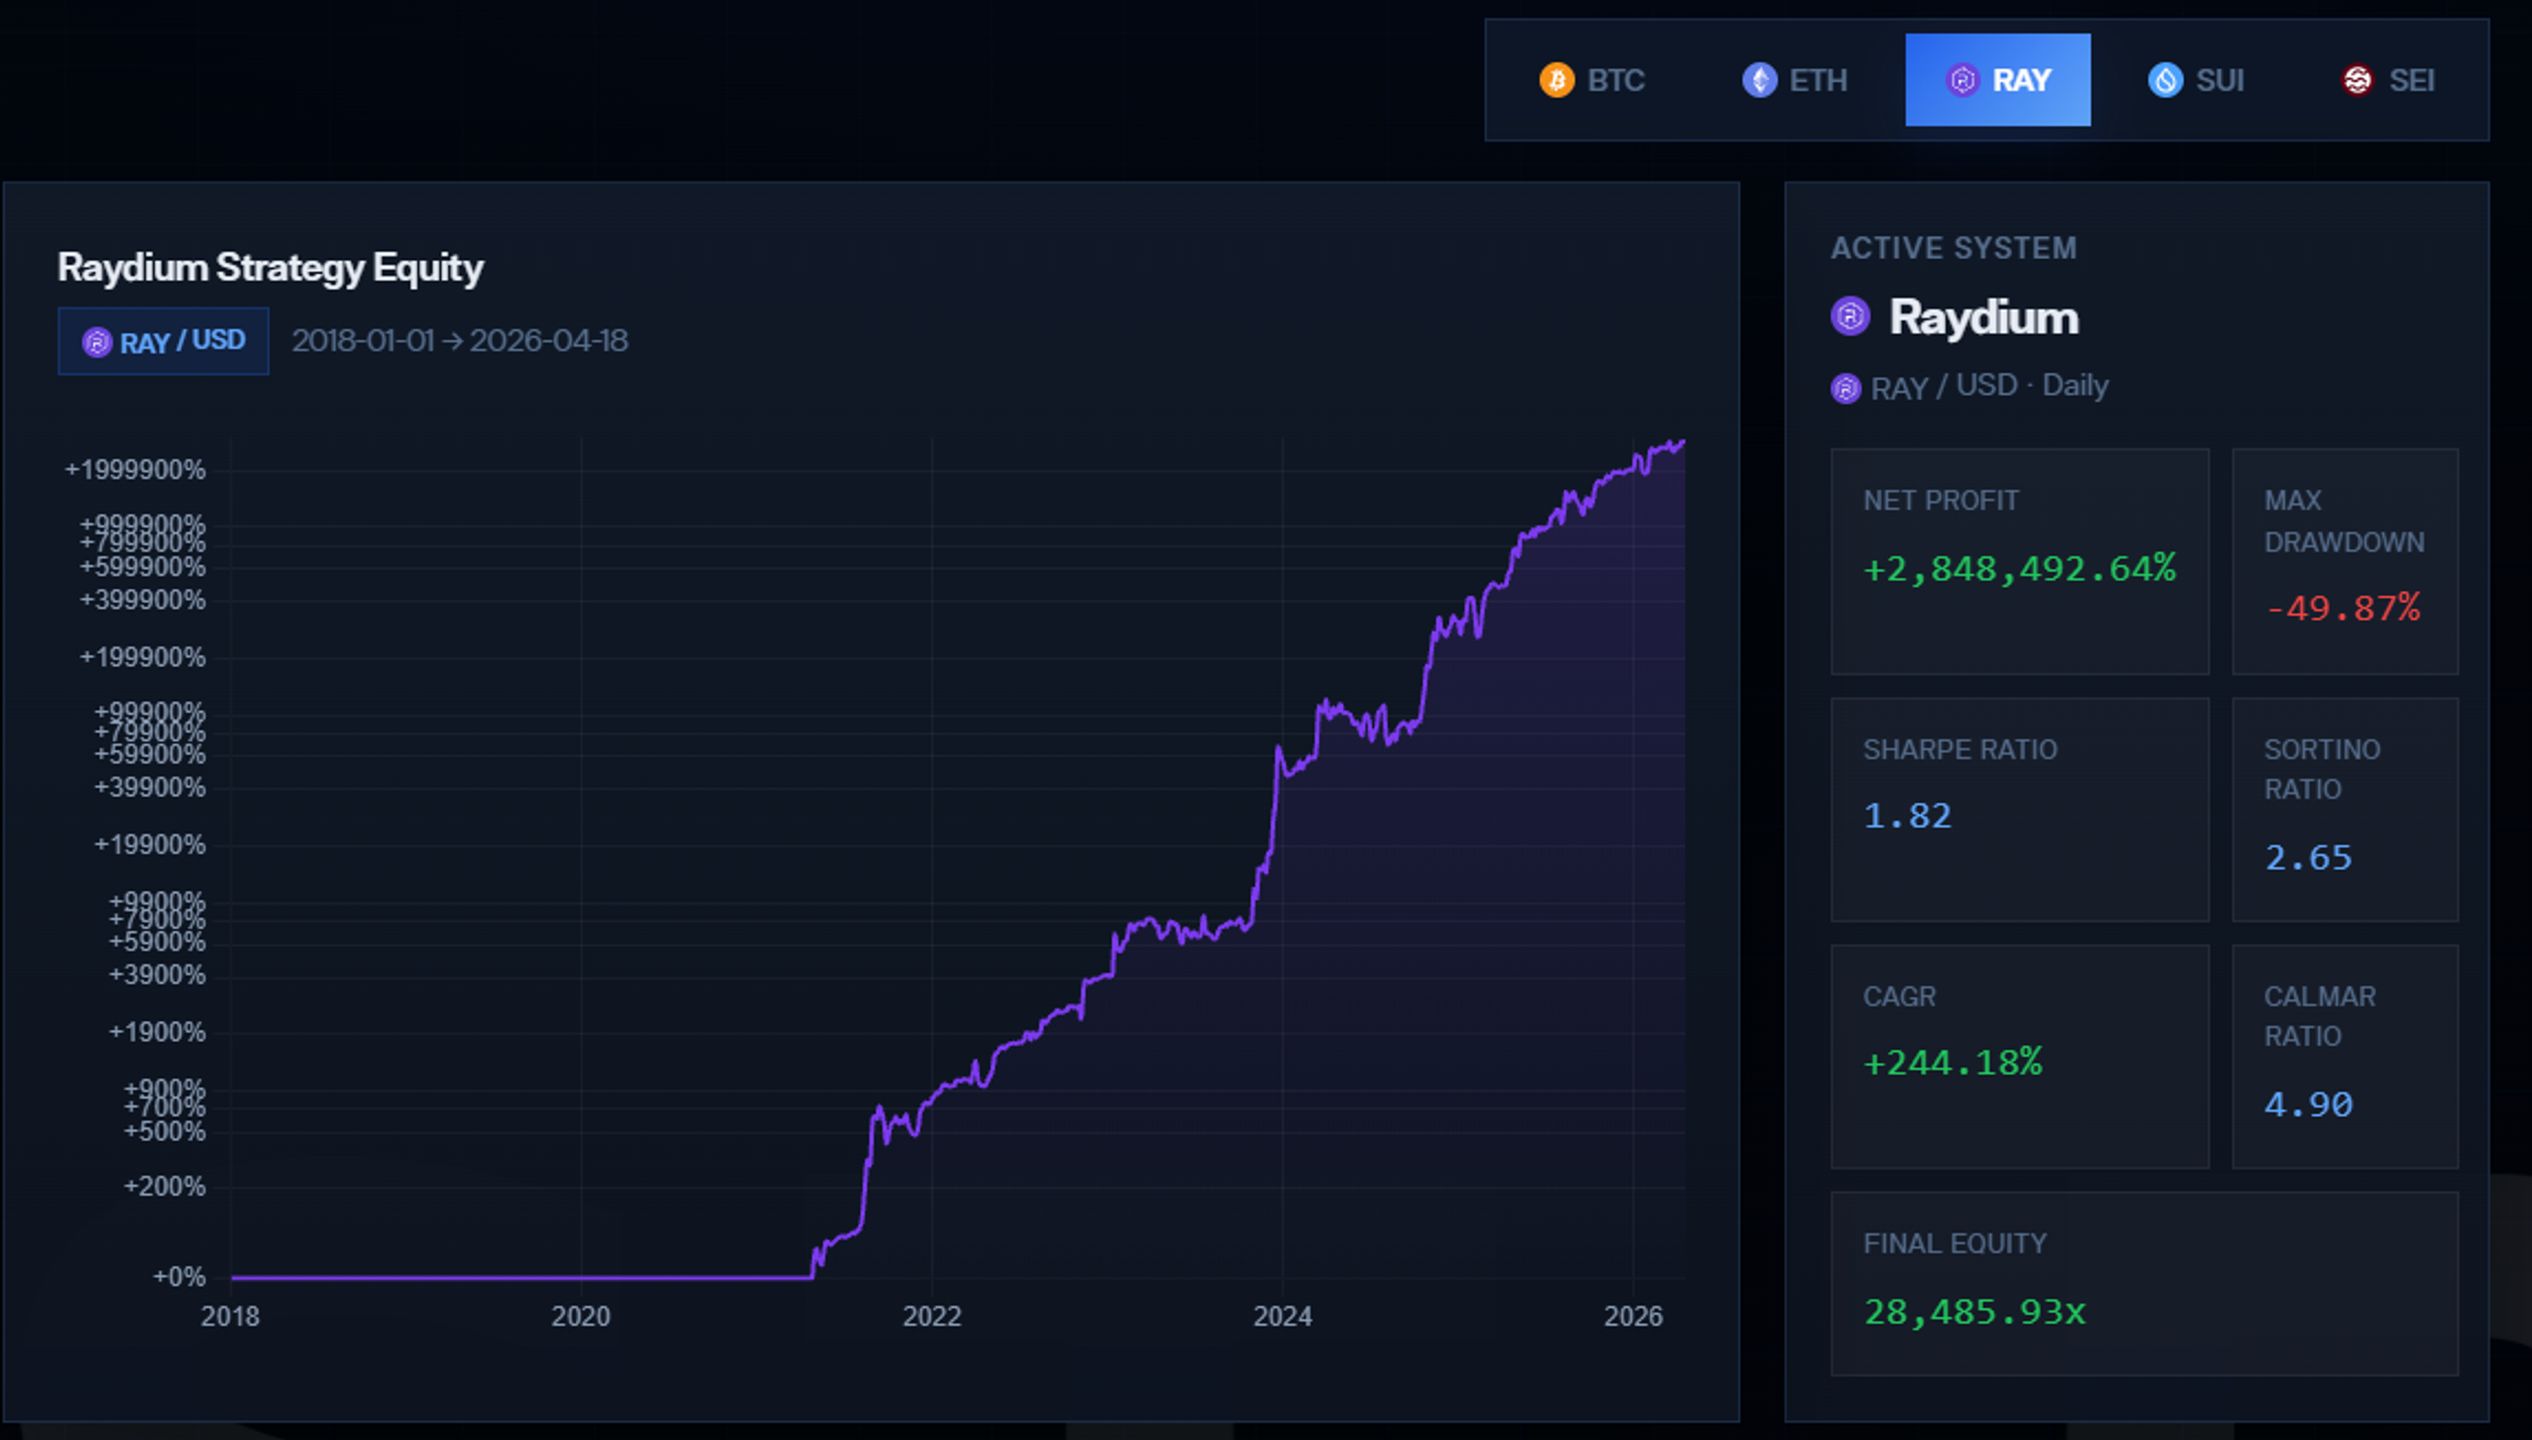Screen dimensions: 2532x1440
Task: Click the 2020 x-axis label
Action: 581,1316
